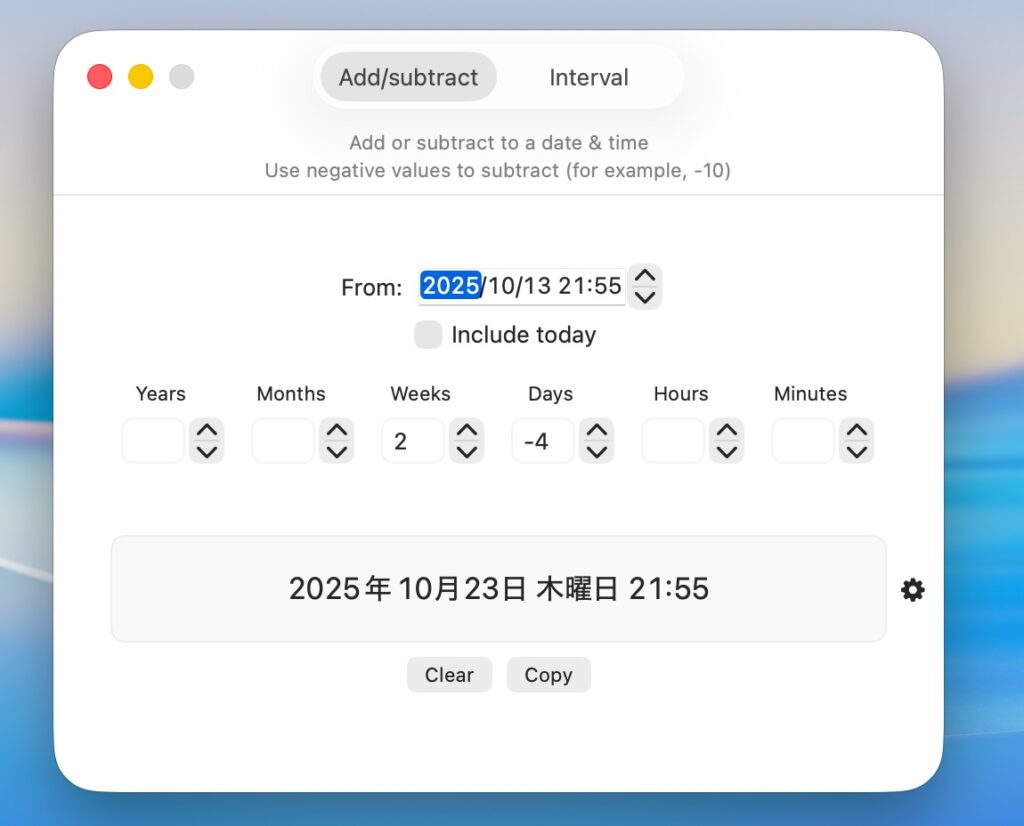Click the Hours input field

click(673, 441)
